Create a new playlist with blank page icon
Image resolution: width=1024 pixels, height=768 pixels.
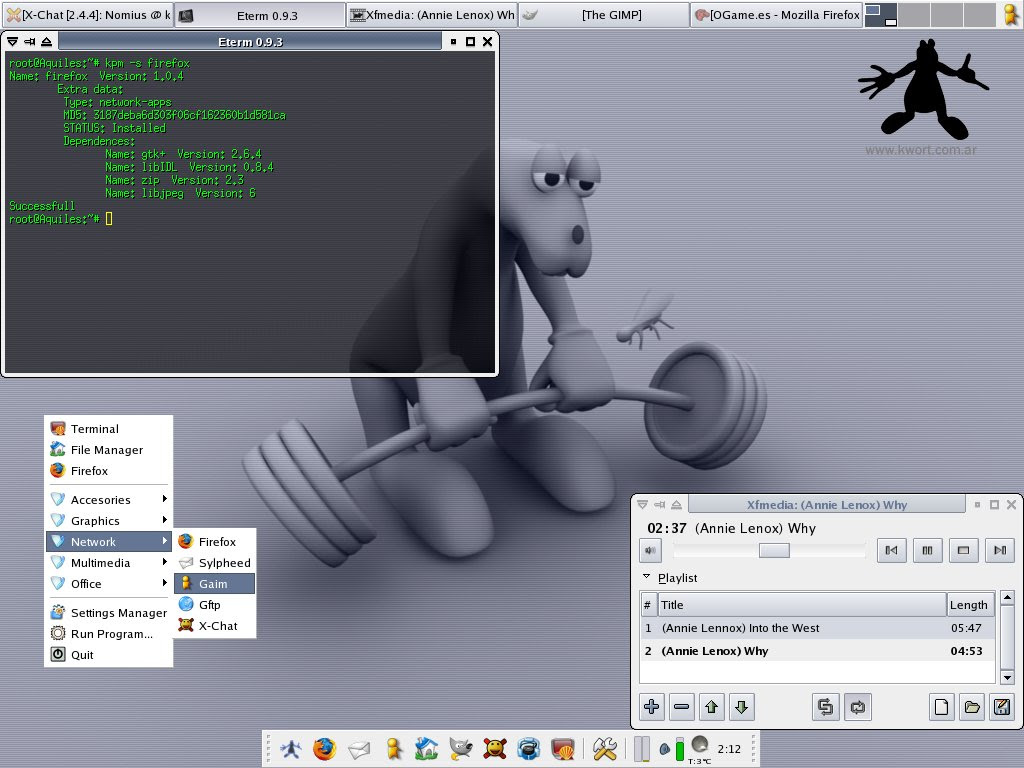[x=941, y=707]
